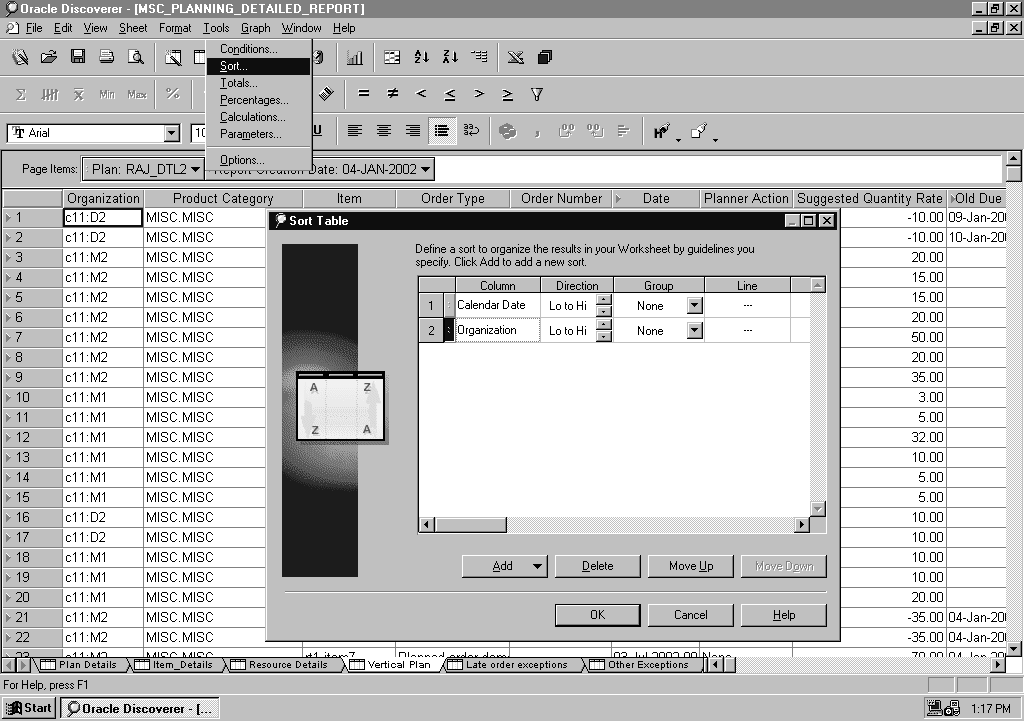Click the sort list horizontal scrollbar thumb
The height and width of the screenshot is (721, 1024).
click(470, 524)
